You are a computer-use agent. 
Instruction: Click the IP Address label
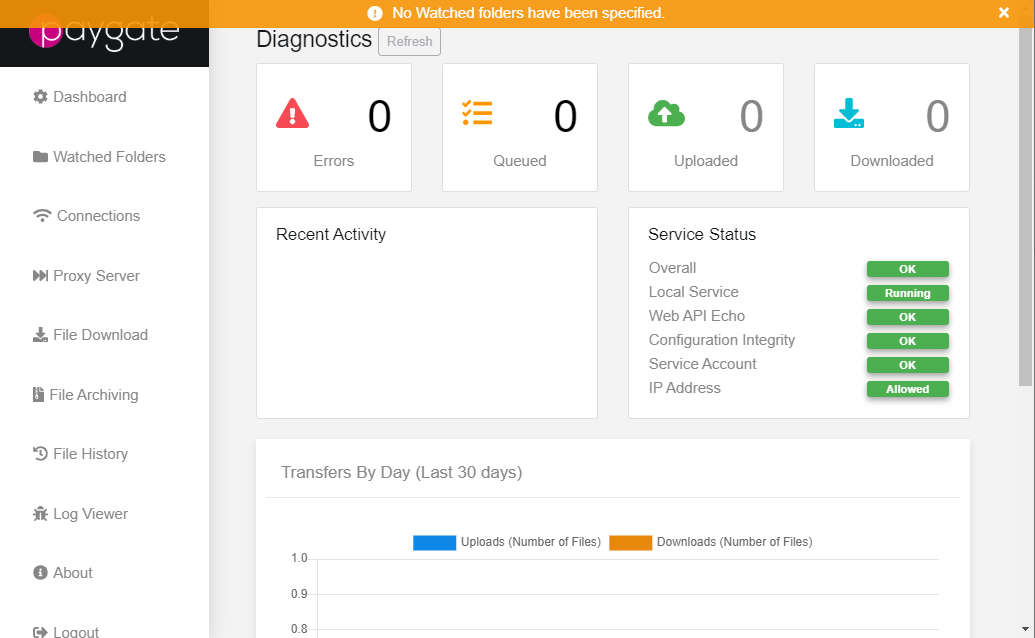click(x=684, y=388)
